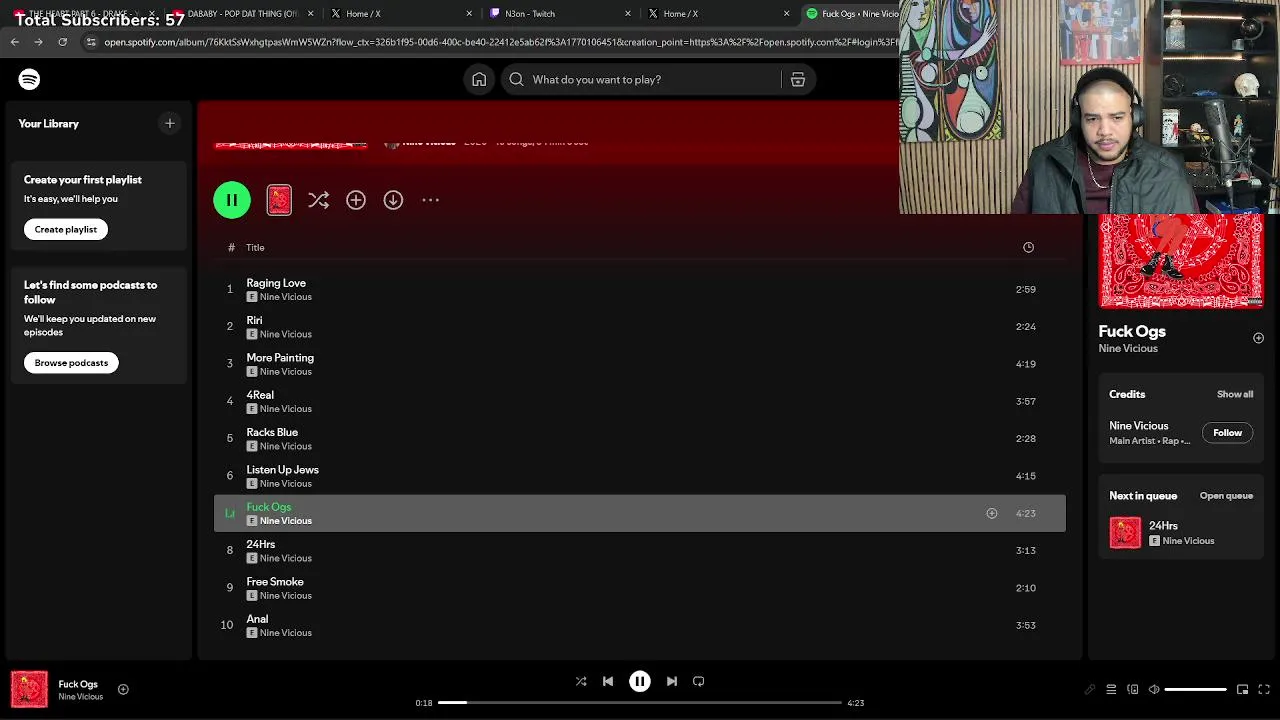The image size is (1280, 720).
Task: Switch to second Home / X tab after Twitch
Action: click(x=717, y=14)
